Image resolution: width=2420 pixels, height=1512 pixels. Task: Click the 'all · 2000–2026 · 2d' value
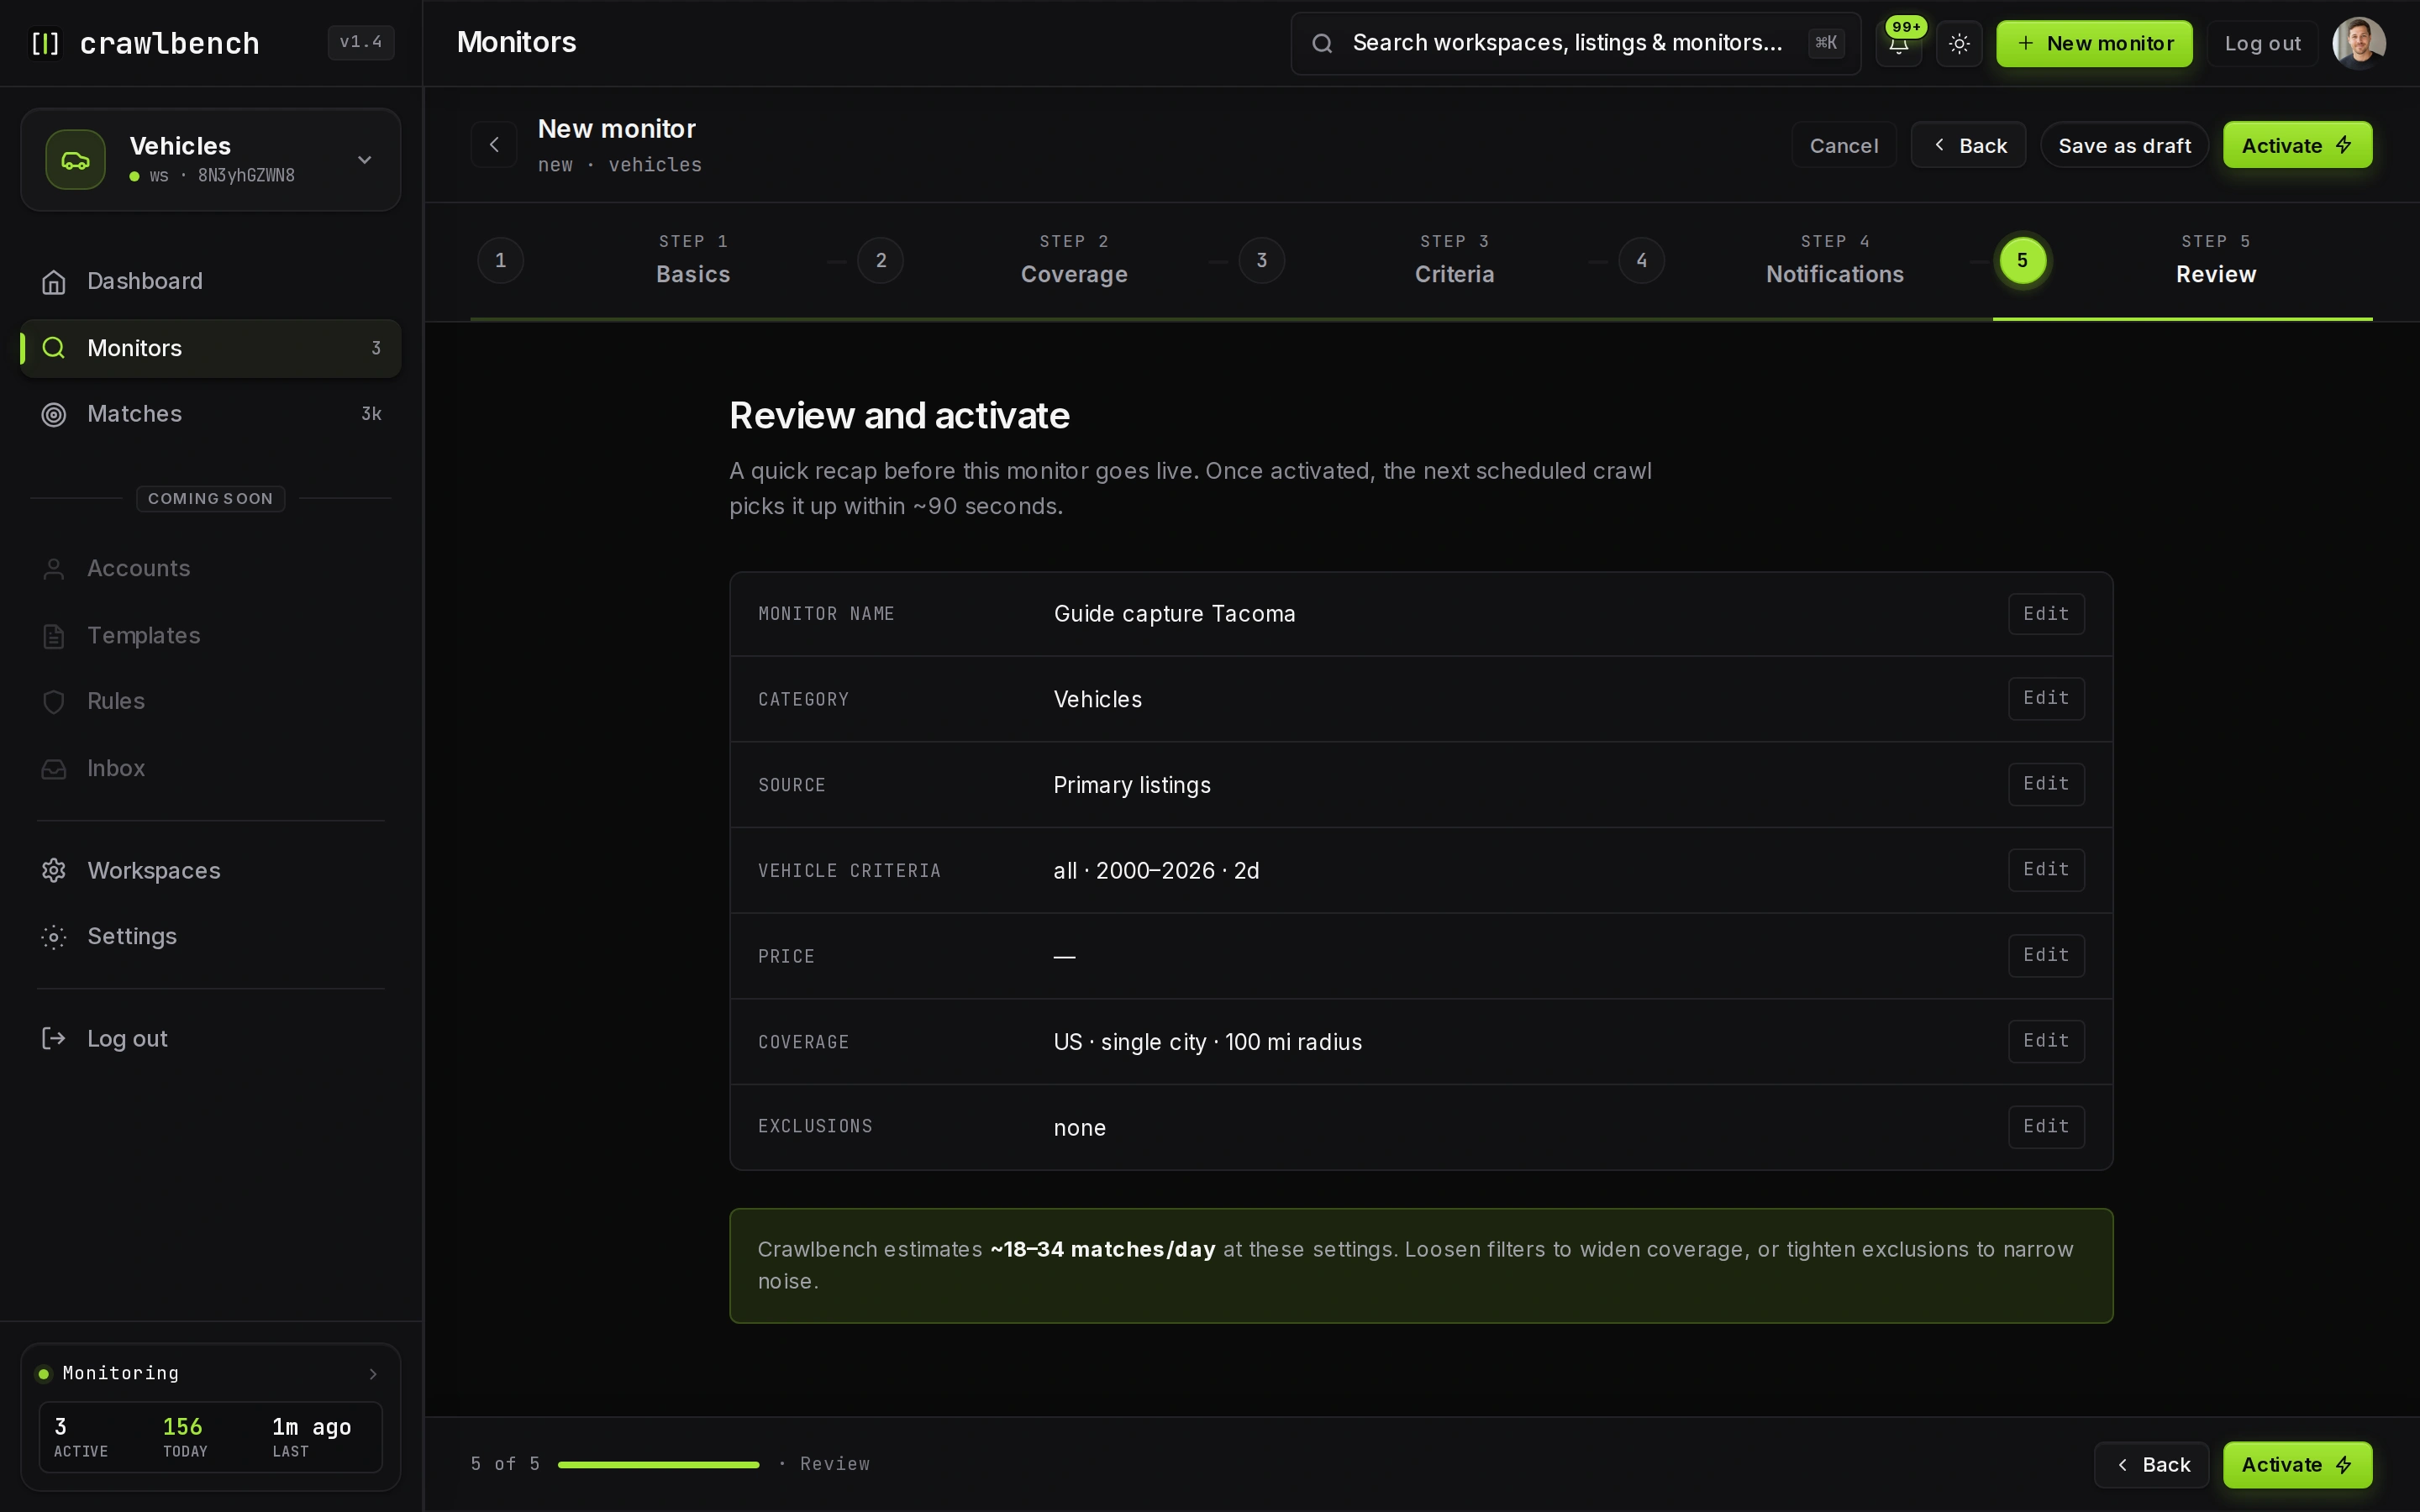pos(1156,871)
